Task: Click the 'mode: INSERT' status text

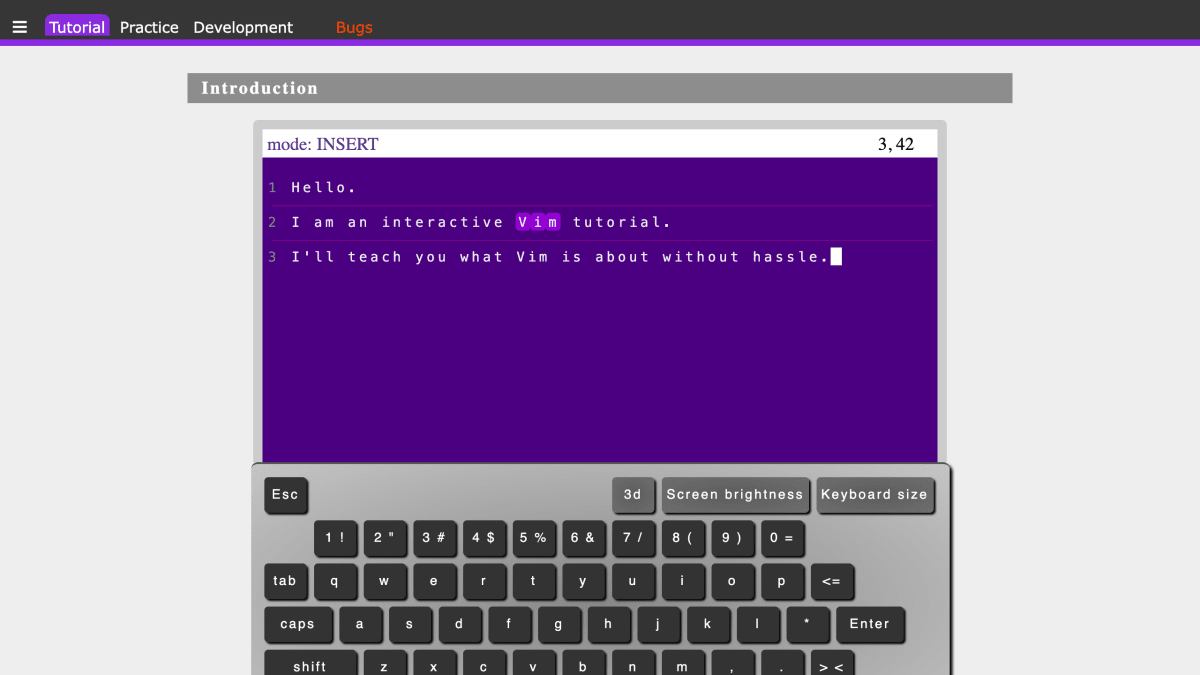Action: pos(323,144)
